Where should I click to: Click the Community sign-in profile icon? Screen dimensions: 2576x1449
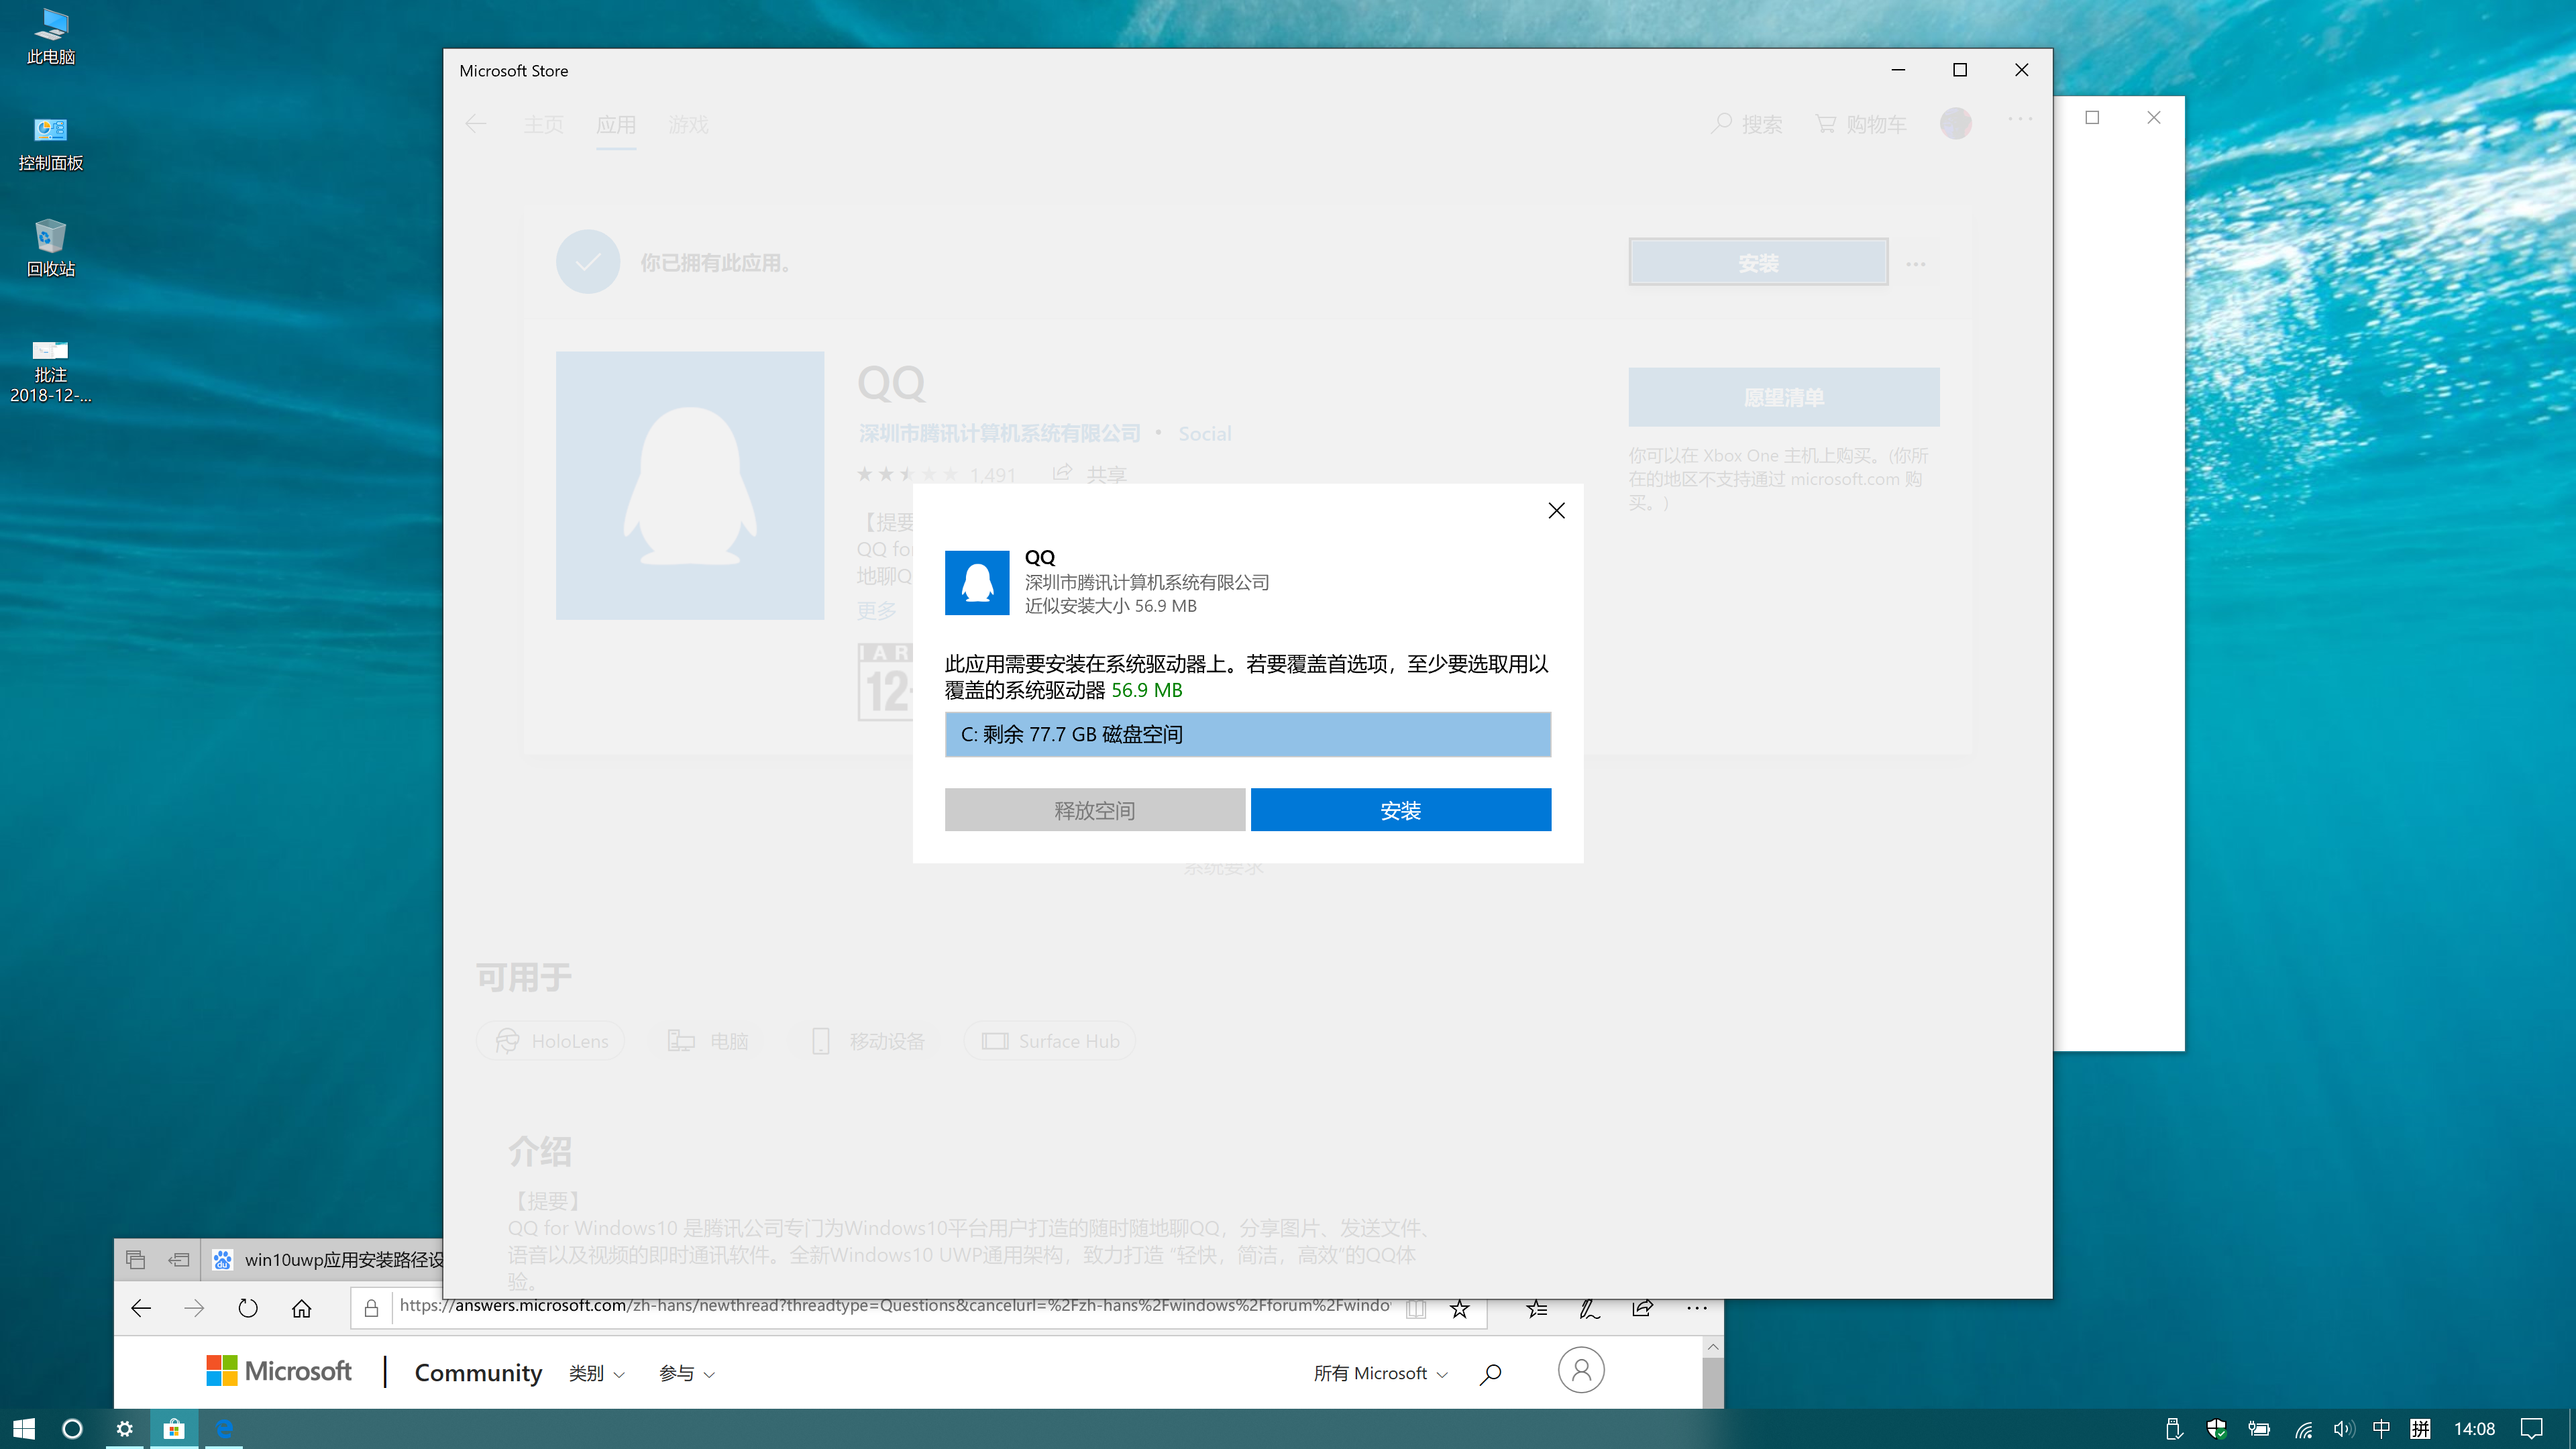tap(1581, 1370)
